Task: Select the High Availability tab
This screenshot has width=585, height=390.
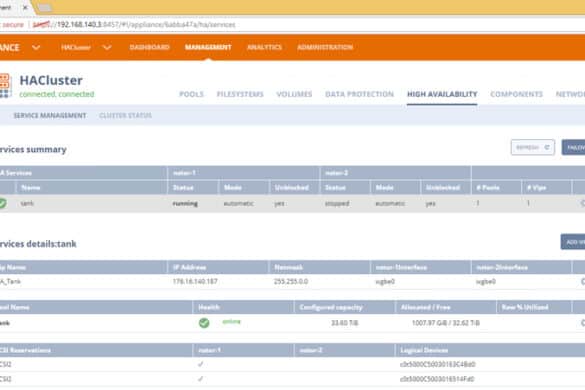Action: [442, 94]
